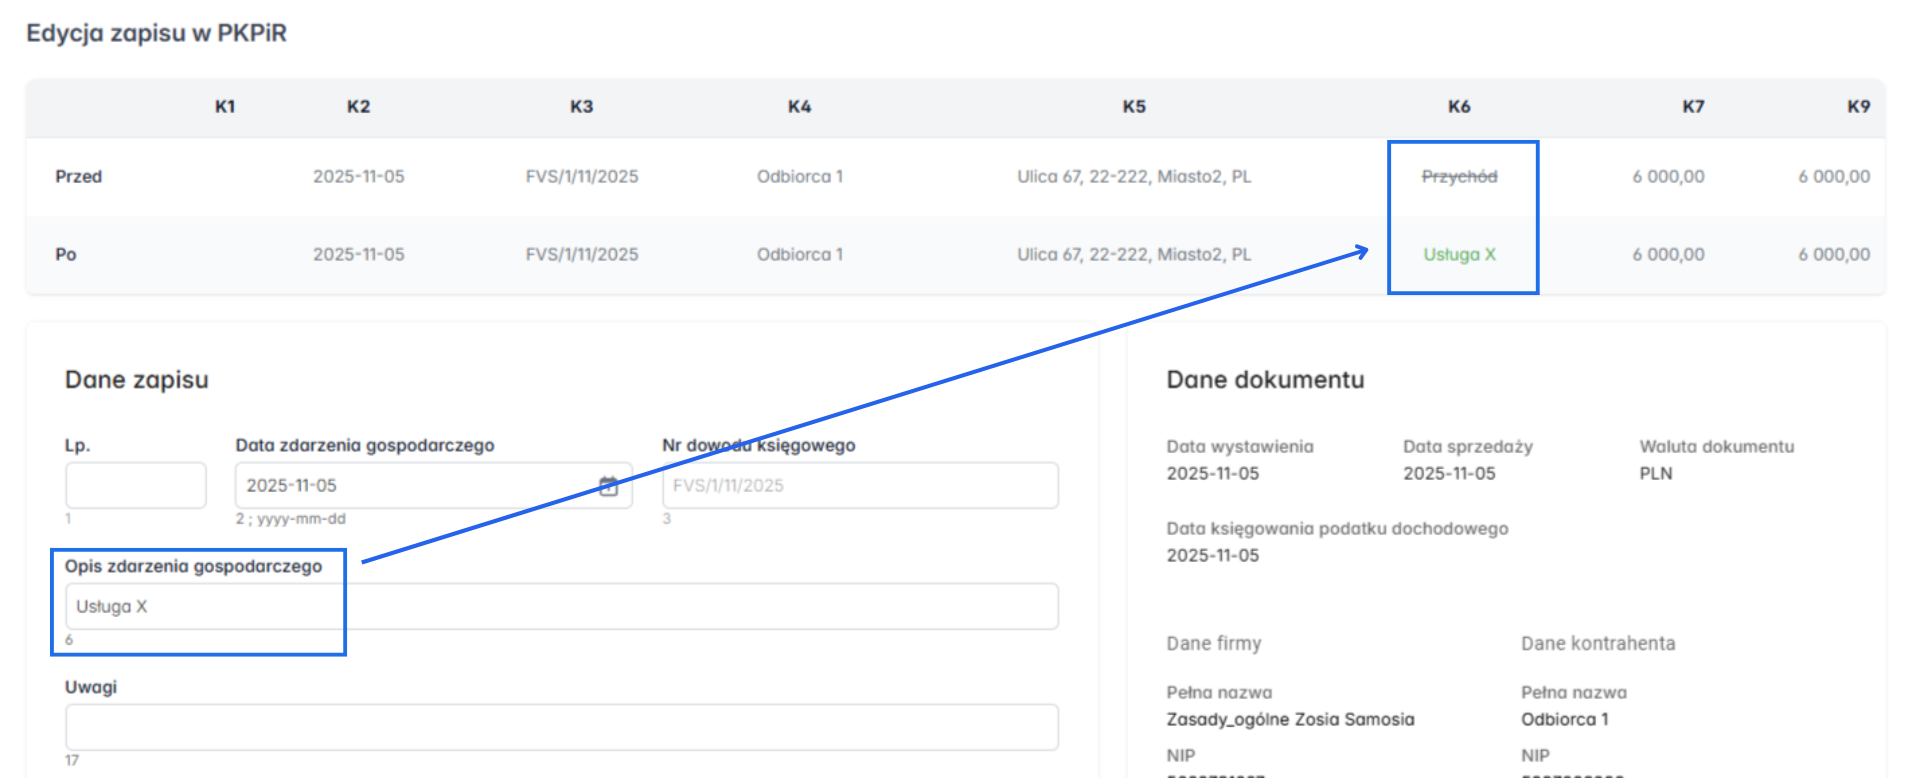
Task: Click the 'NIP' label under Dane kontrahenta
Action: pyautogui.click(x=1536, y=755)
